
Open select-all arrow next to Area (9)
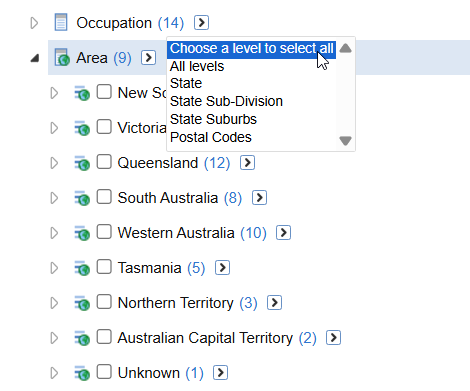pos(149,58)
